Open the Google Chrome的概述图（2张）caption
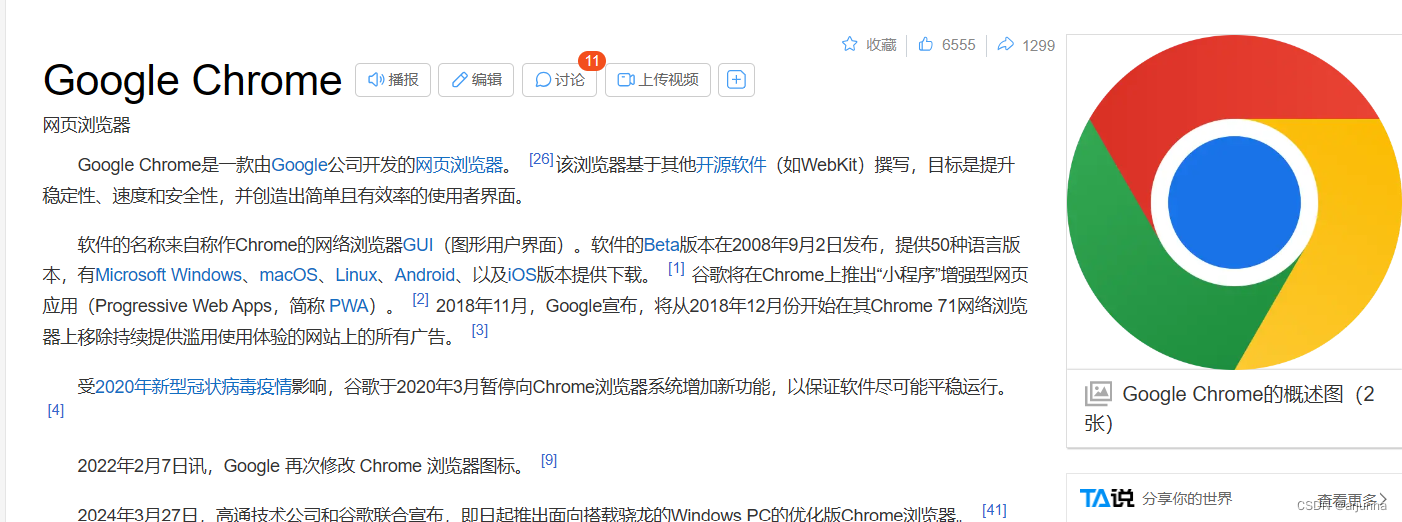Viewport: 1402px width, 522px height. click(x=1230, y=409)
